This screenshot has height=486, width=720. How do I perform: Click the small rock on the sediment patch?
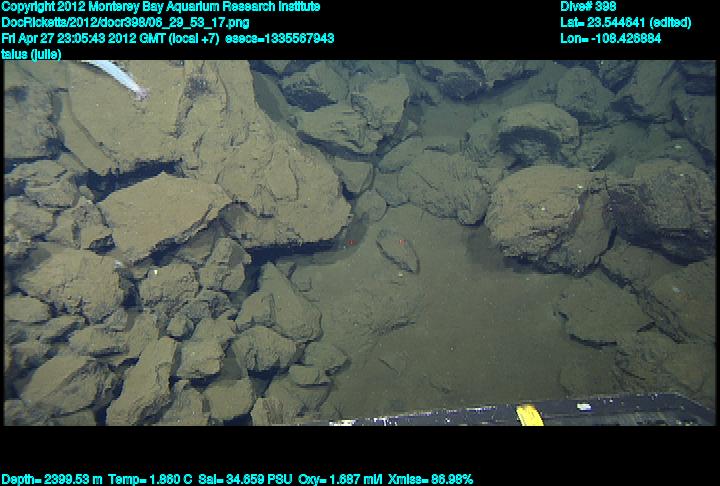click(x=397, y=250)
